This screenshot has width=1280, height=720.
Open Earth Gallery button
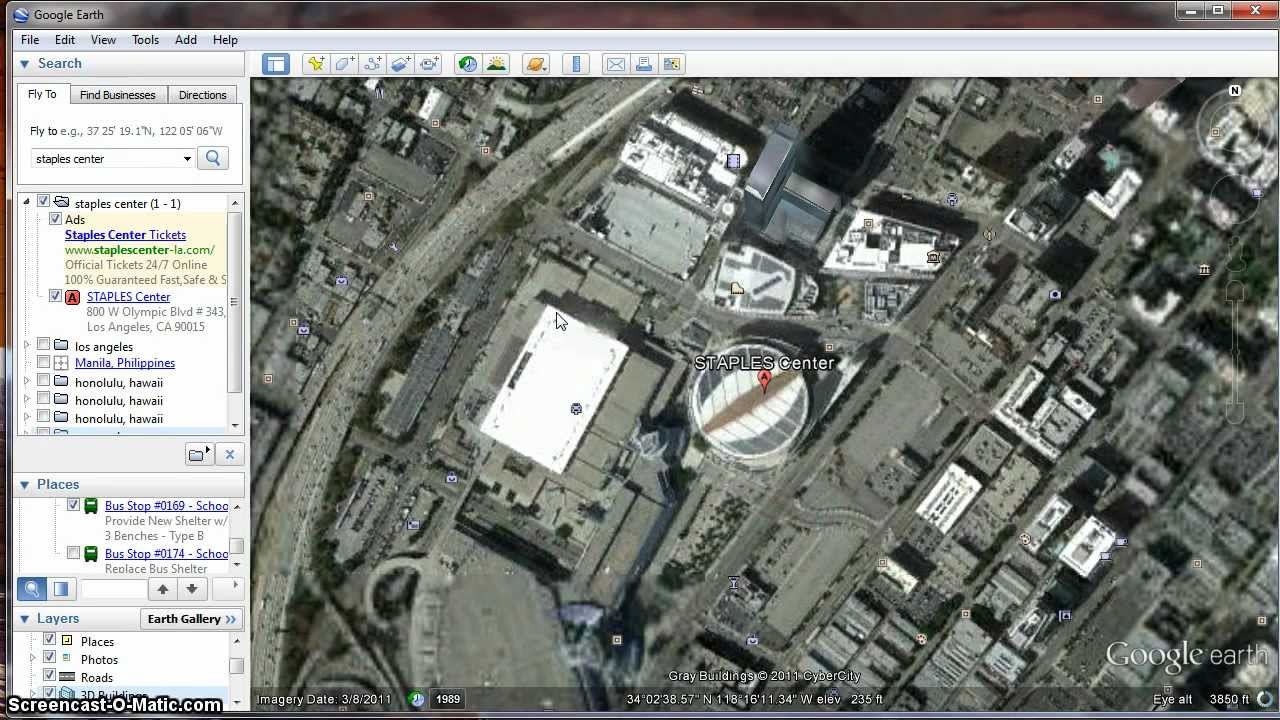click(x=192, y=619)
